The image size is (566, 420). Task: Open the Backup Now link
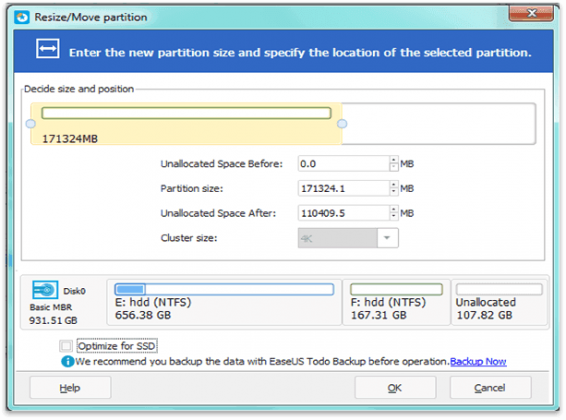pyautogui.click(x=478, y=361)
